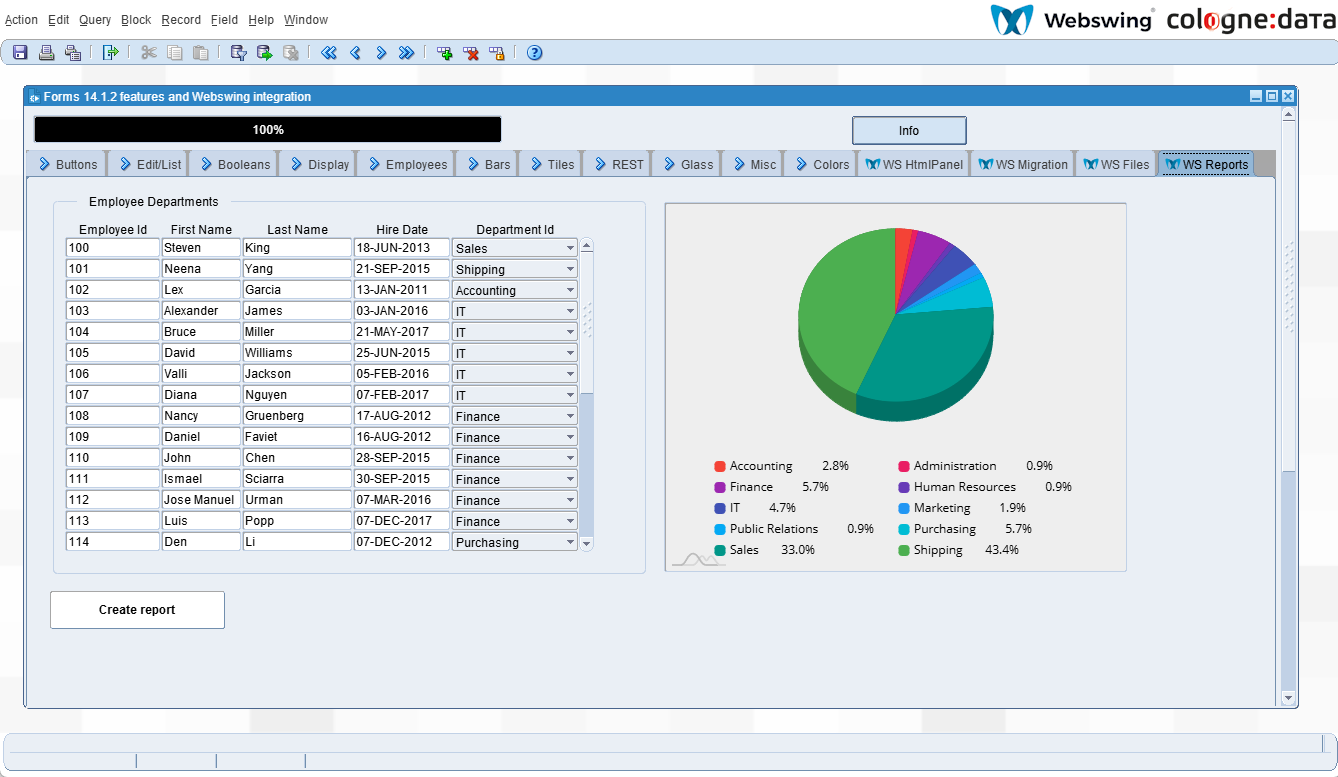Open Department dropdown for Den Li
The width and height of the screenshot is (1338, 777).
pos(570,542)
